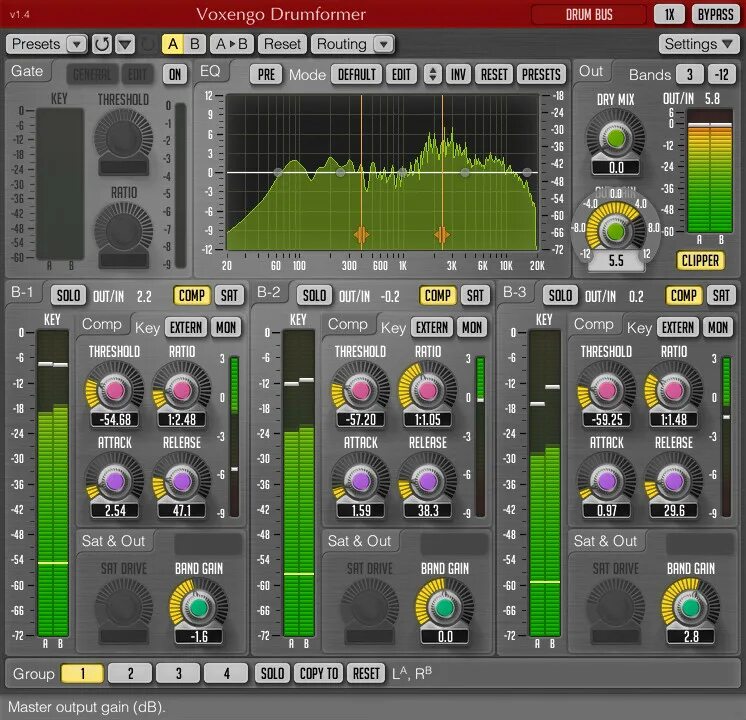Click the first crossover marker near 300 Hz
746x720 pixels.
[361, 235]
